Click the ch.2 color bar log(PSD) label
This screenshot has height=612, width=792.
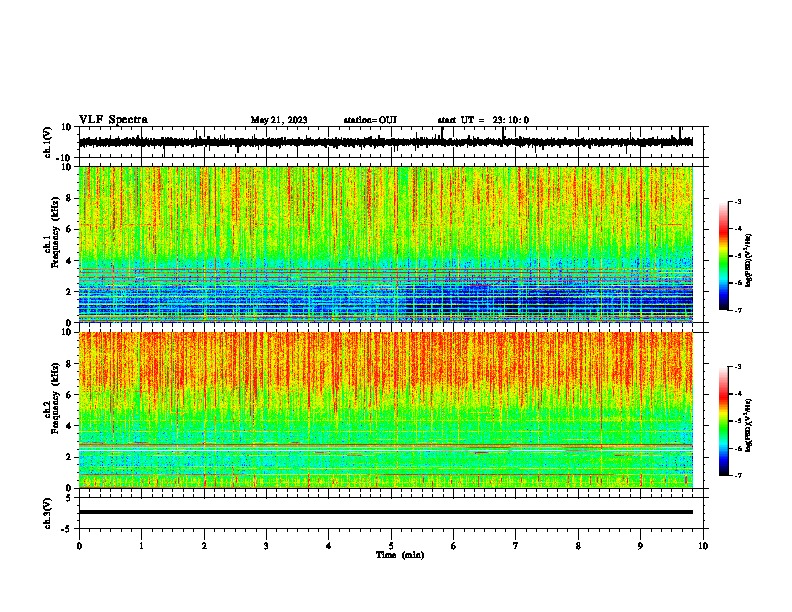click(x=749, y=425)
